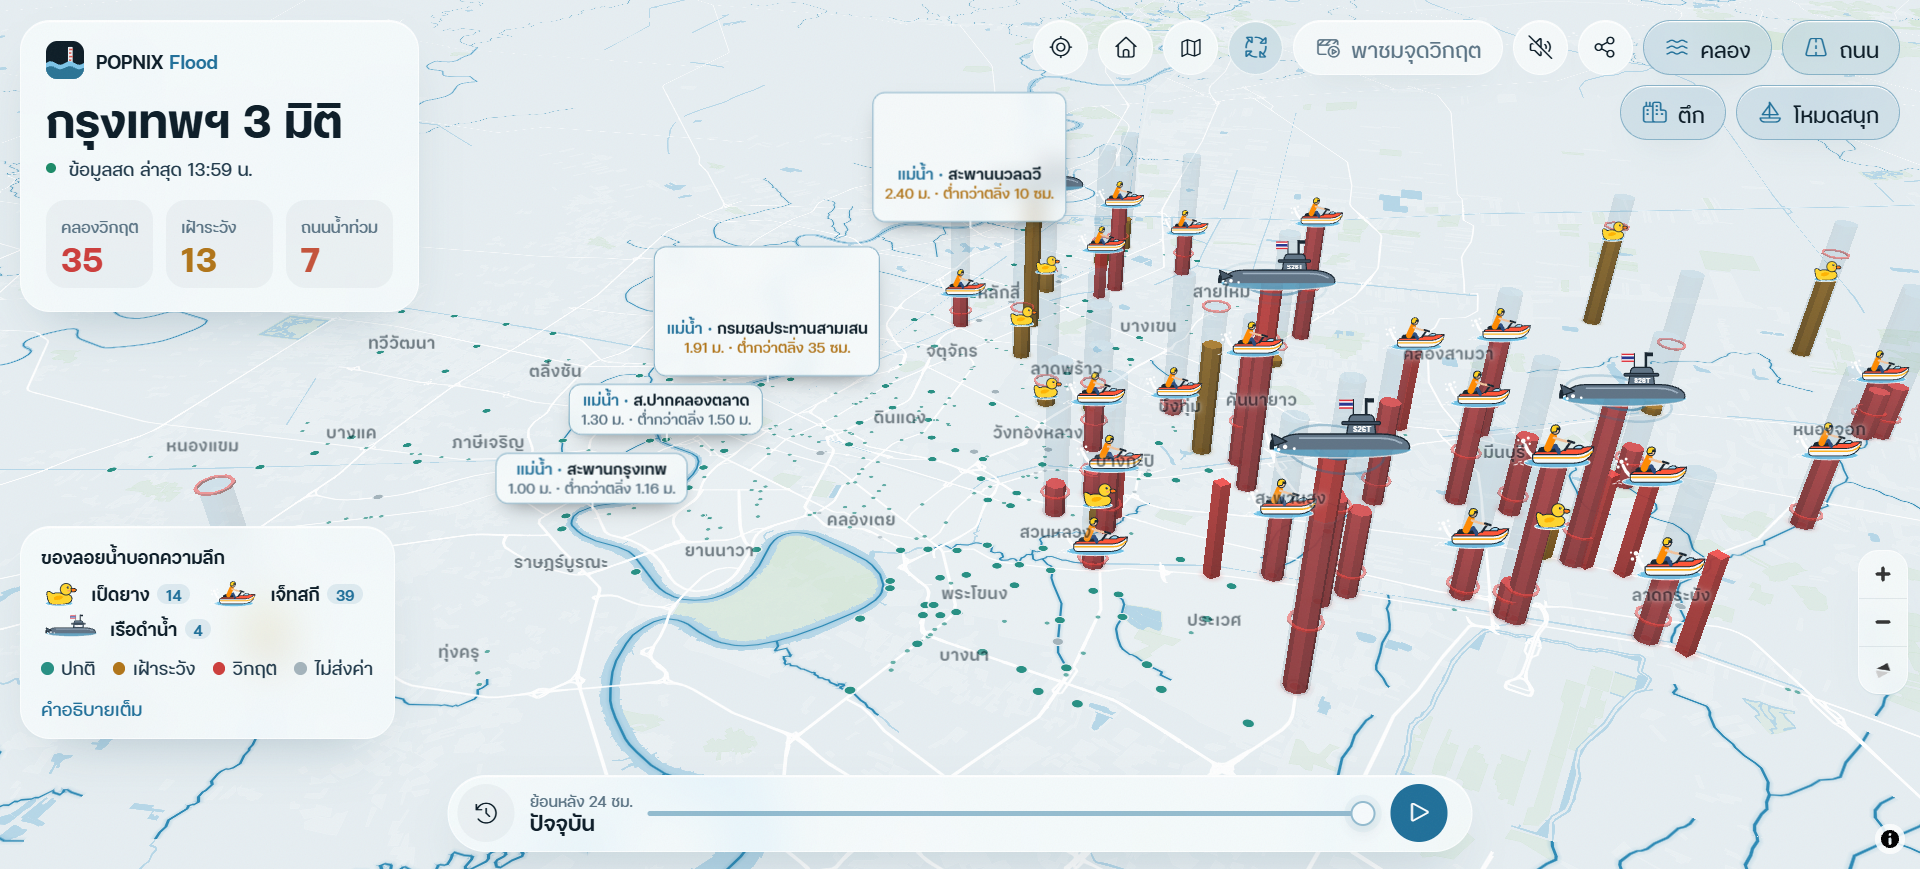Click the locate-me target icon

[1061, 48]
